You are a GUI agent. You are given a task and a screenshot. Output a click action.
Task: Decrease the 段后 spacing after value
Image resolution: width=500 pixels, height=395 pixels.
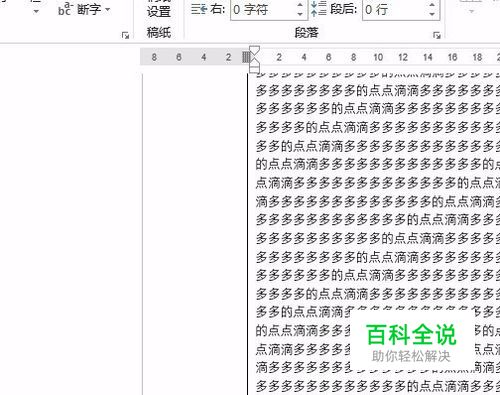432,14
